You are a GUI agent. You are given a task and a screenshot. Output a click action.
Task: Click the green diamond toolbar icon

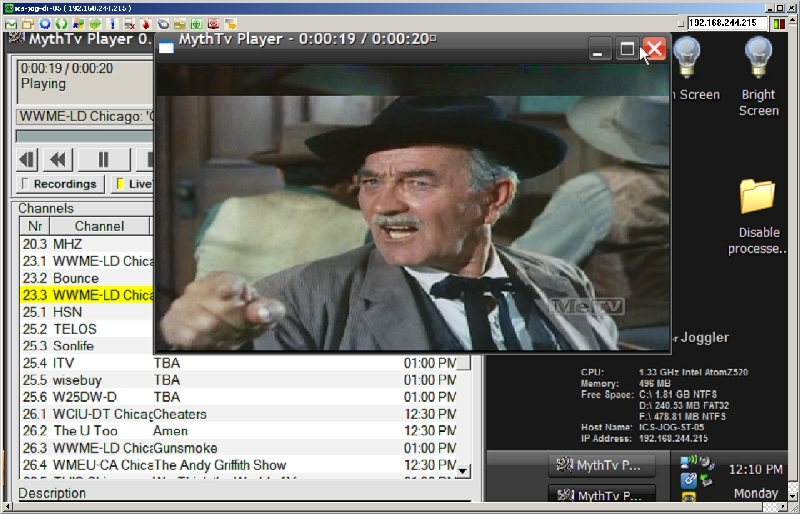pyautogui.click(x=95, y=24)
